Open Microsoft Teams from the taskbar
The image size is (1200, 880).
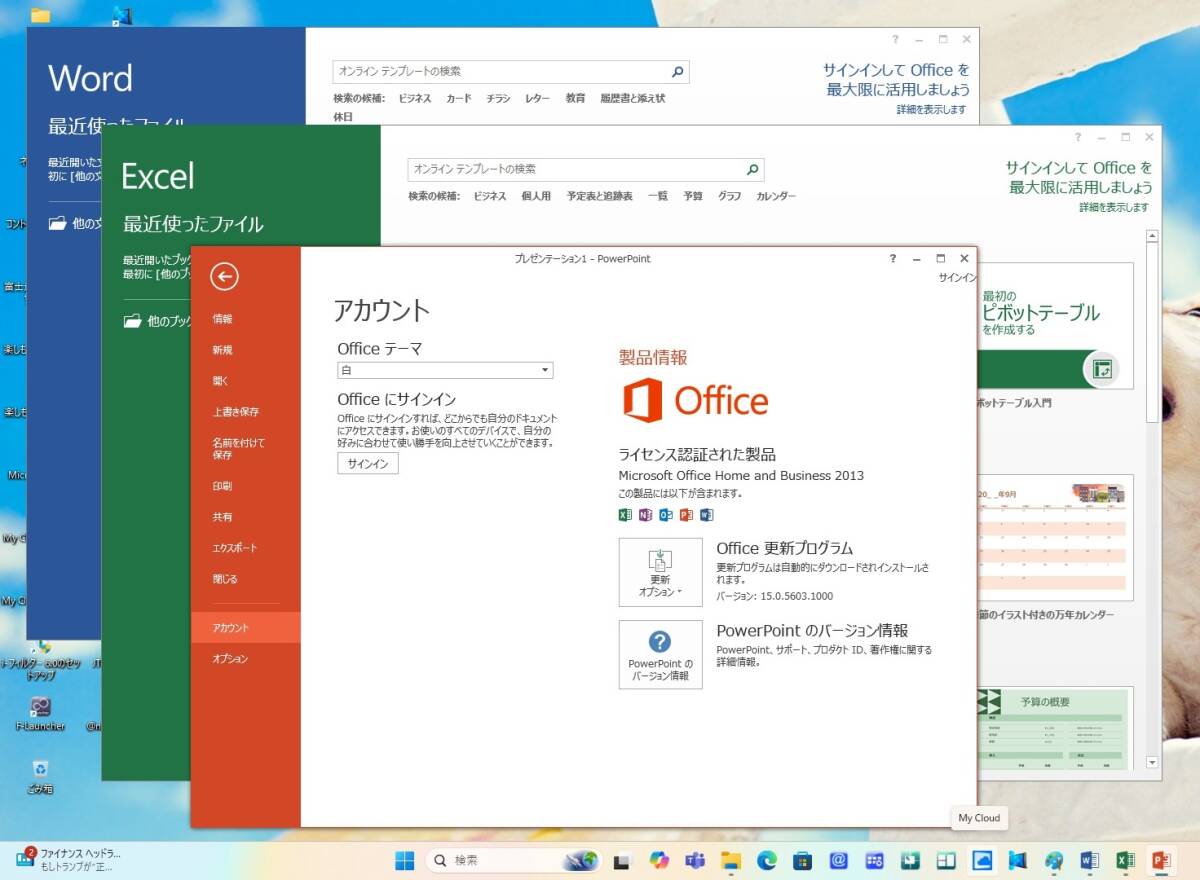(x=694, y=860)
